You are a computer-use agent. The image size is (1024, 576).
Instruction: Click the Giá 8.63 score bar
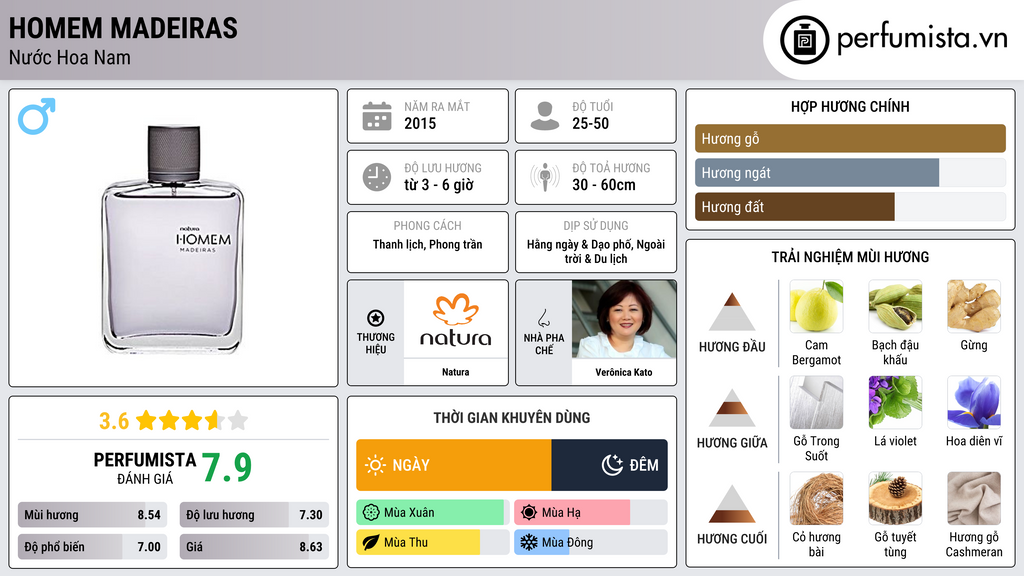[254, 547]
